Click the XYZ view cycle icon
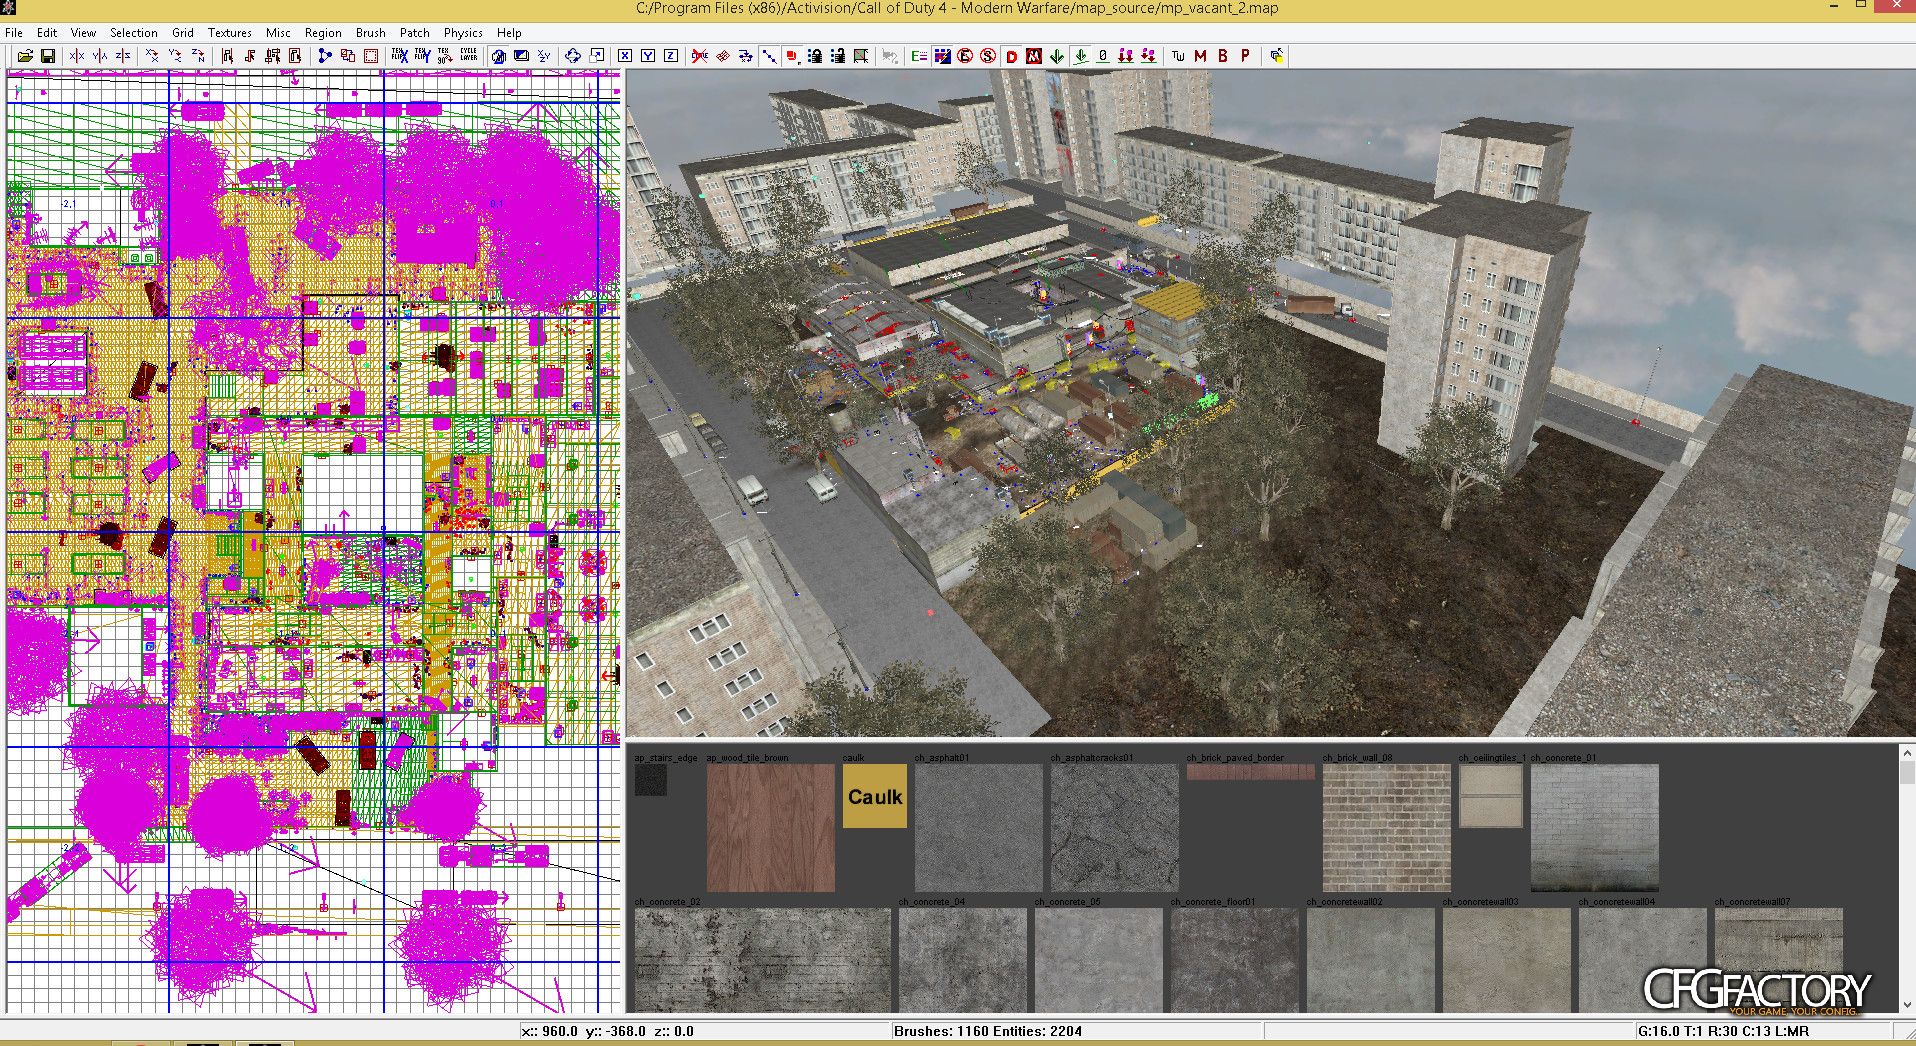Image resolution: width=1916 pixels, height=1046 pixels. [x=544, y=56]
